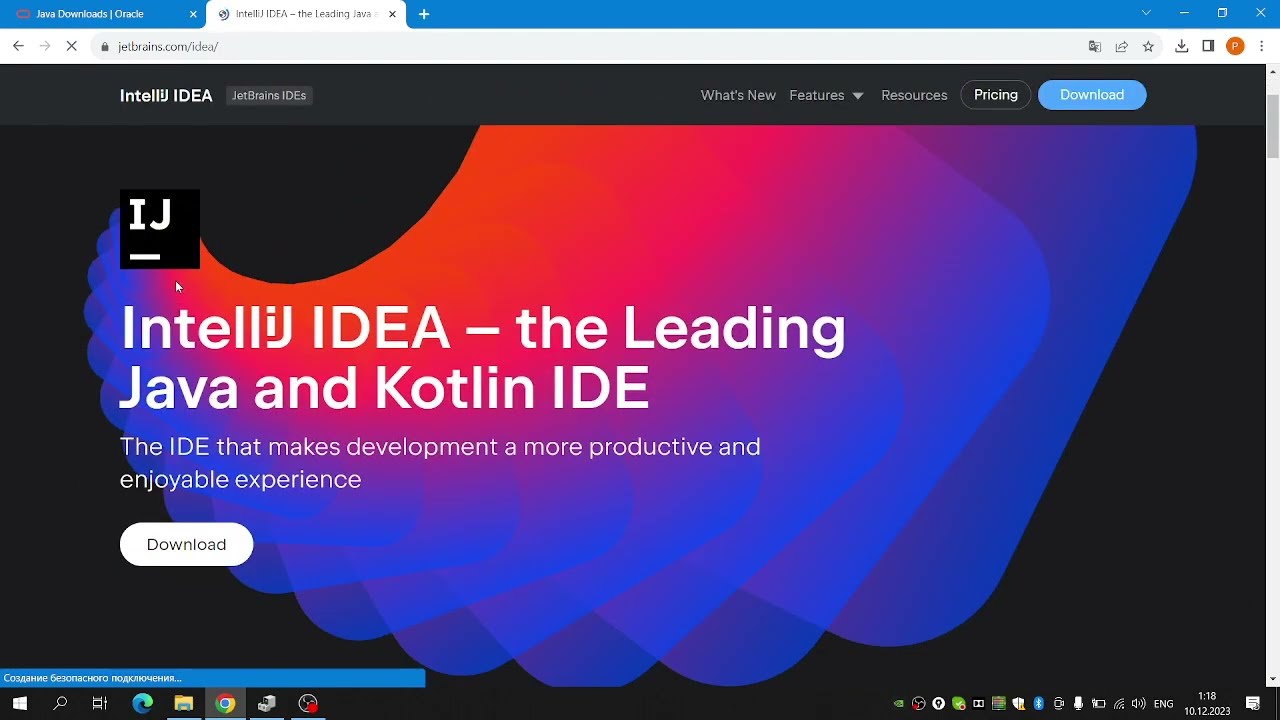The width and height of the screenshot is (1280, 720).
Task: Click the NVIDIA tray icon
Action: 899,704
